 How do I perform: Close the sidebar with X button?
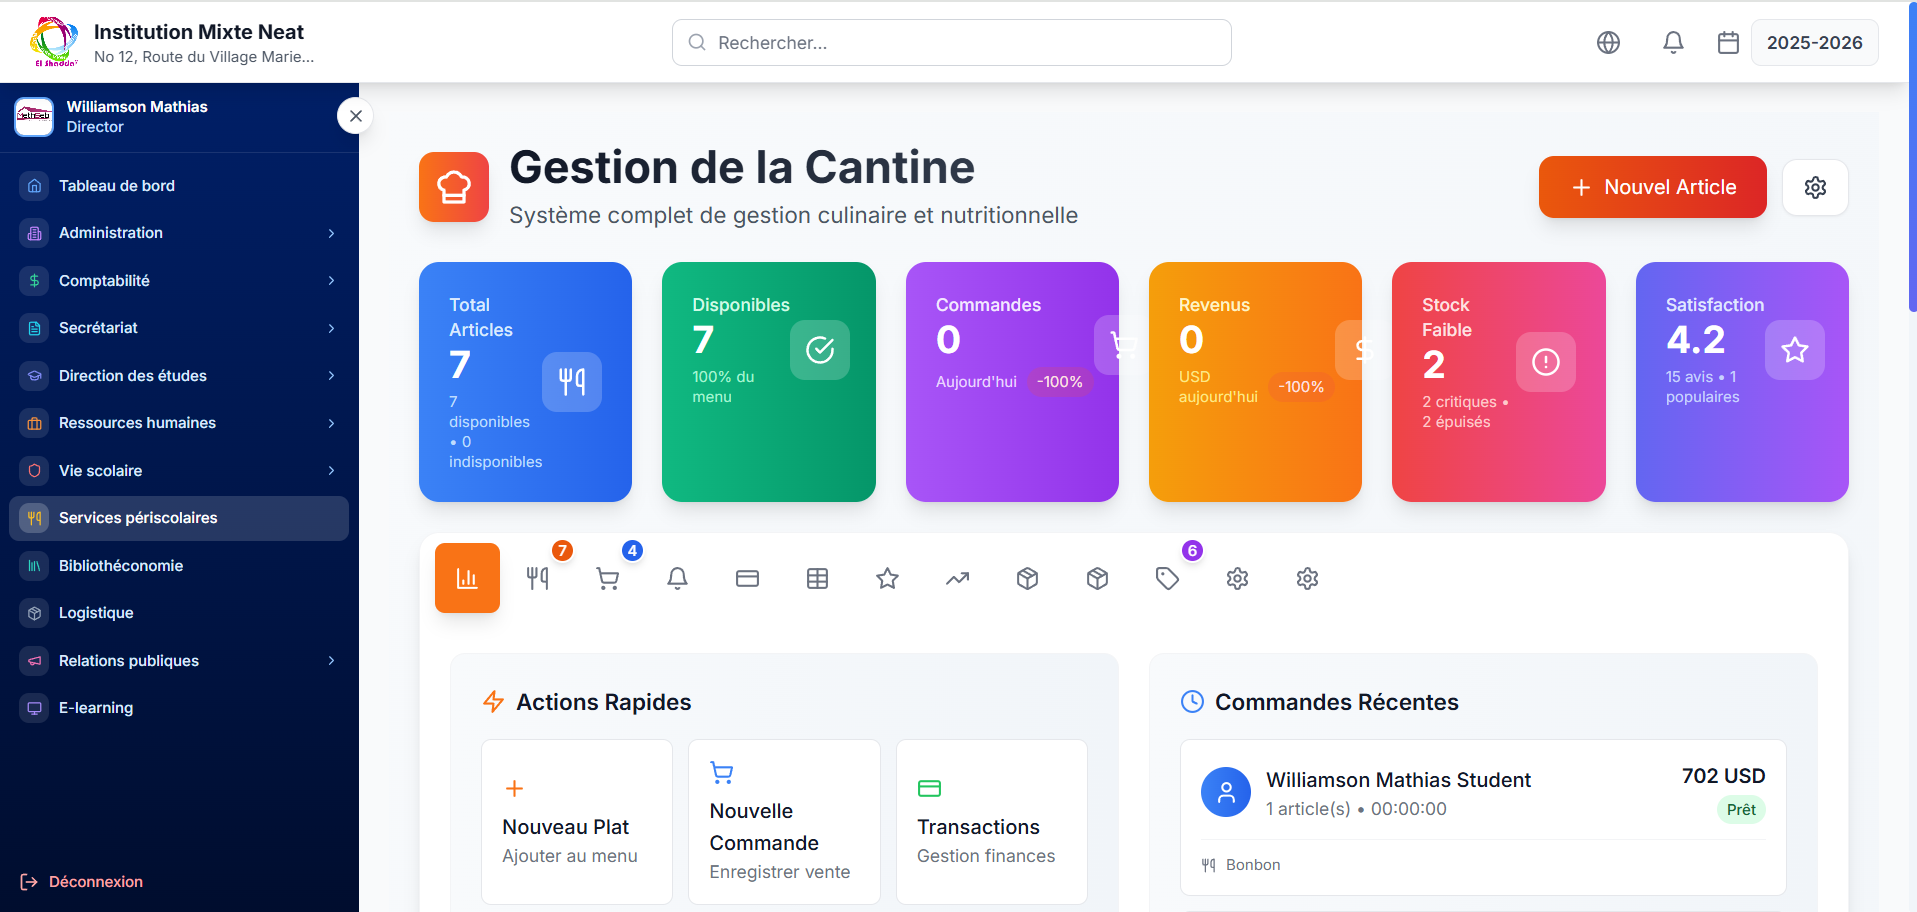coord(355,116)
